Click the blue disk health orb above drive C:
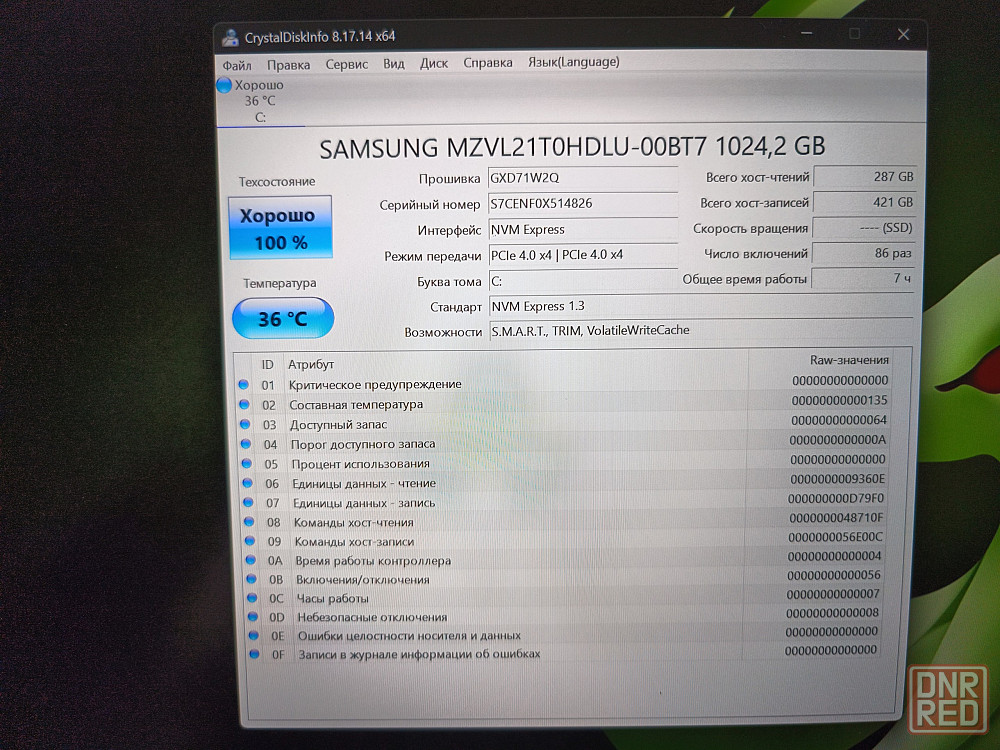Image resolution: width=1000 pixels, height=750 pixels. [x=224, y=86]
